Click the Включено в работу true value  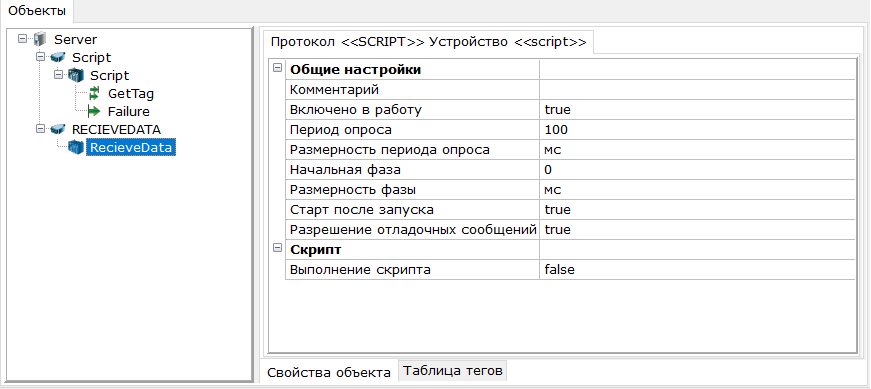coord(697,109)
